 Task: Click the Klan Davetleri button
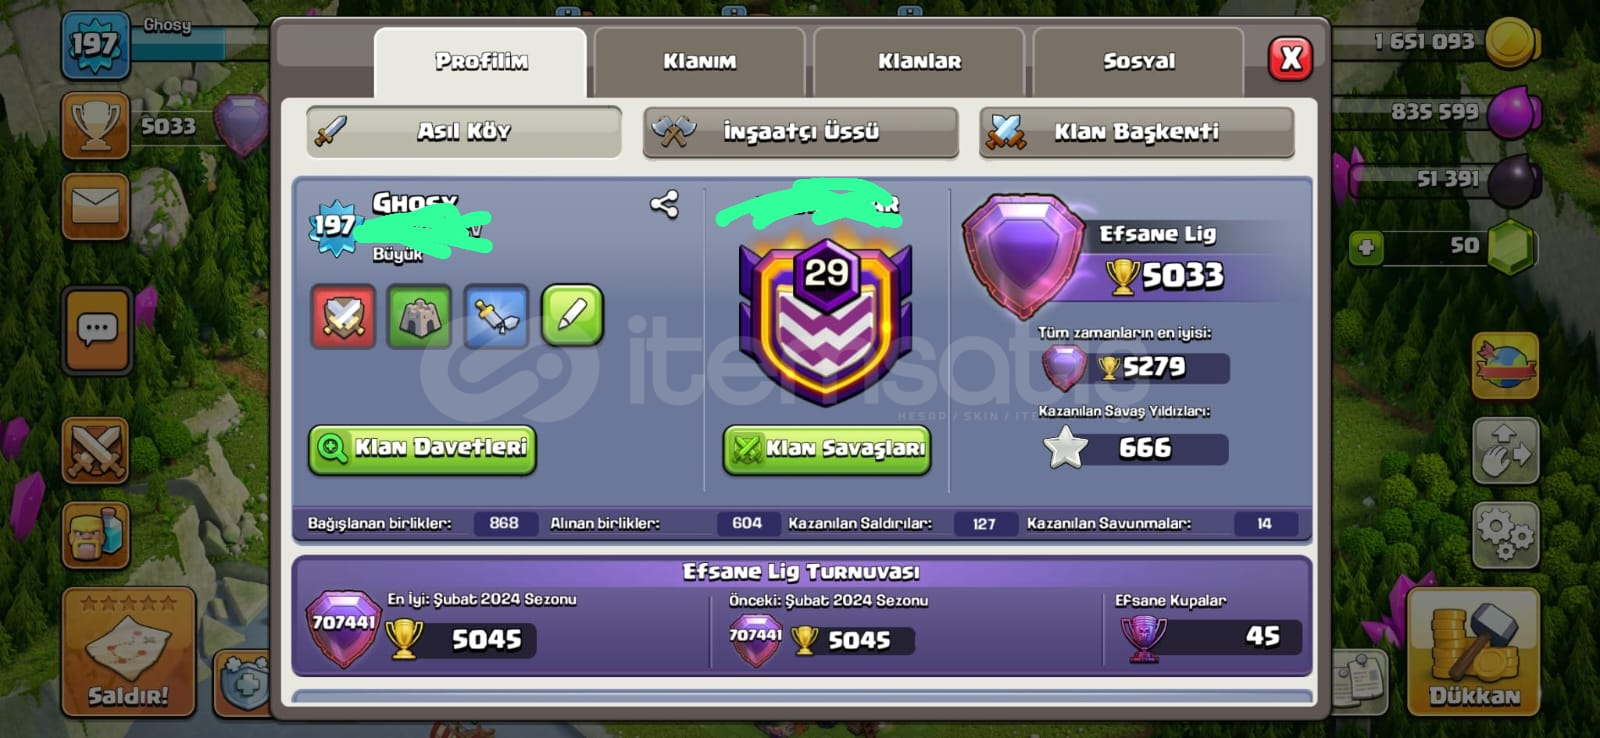click(422, 448)
